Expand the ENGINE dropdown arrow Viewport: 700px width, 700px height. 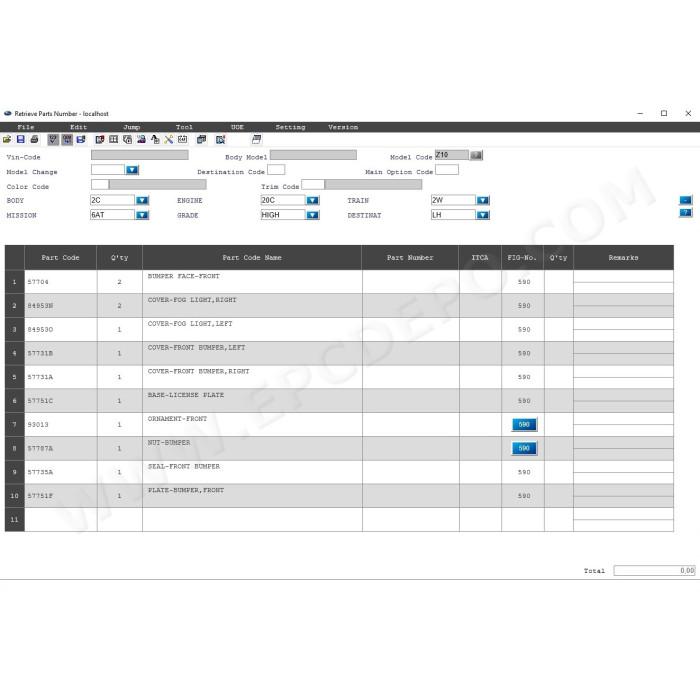click(x=313, y=200)
